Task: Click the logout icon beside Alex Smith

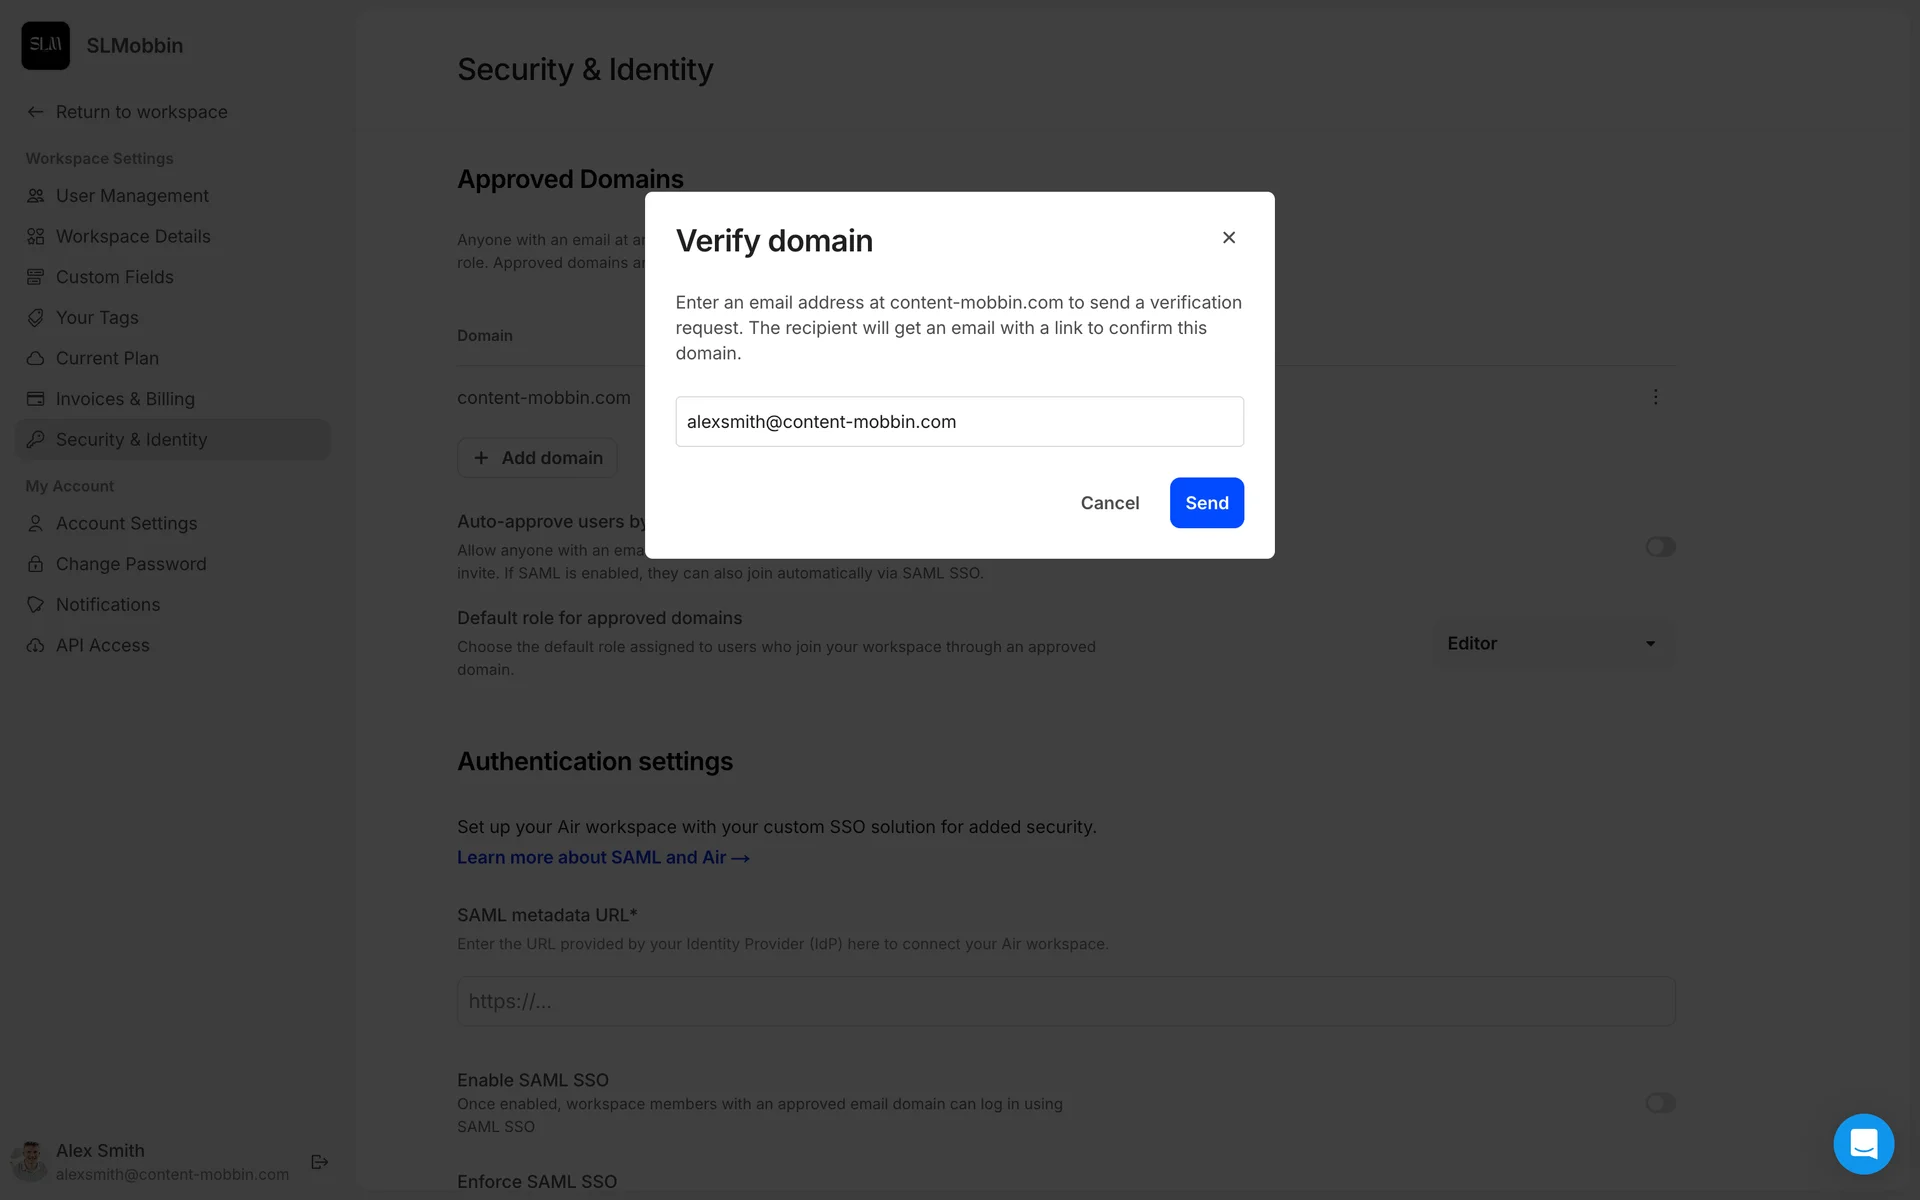Action: [x=320, y=1162]
